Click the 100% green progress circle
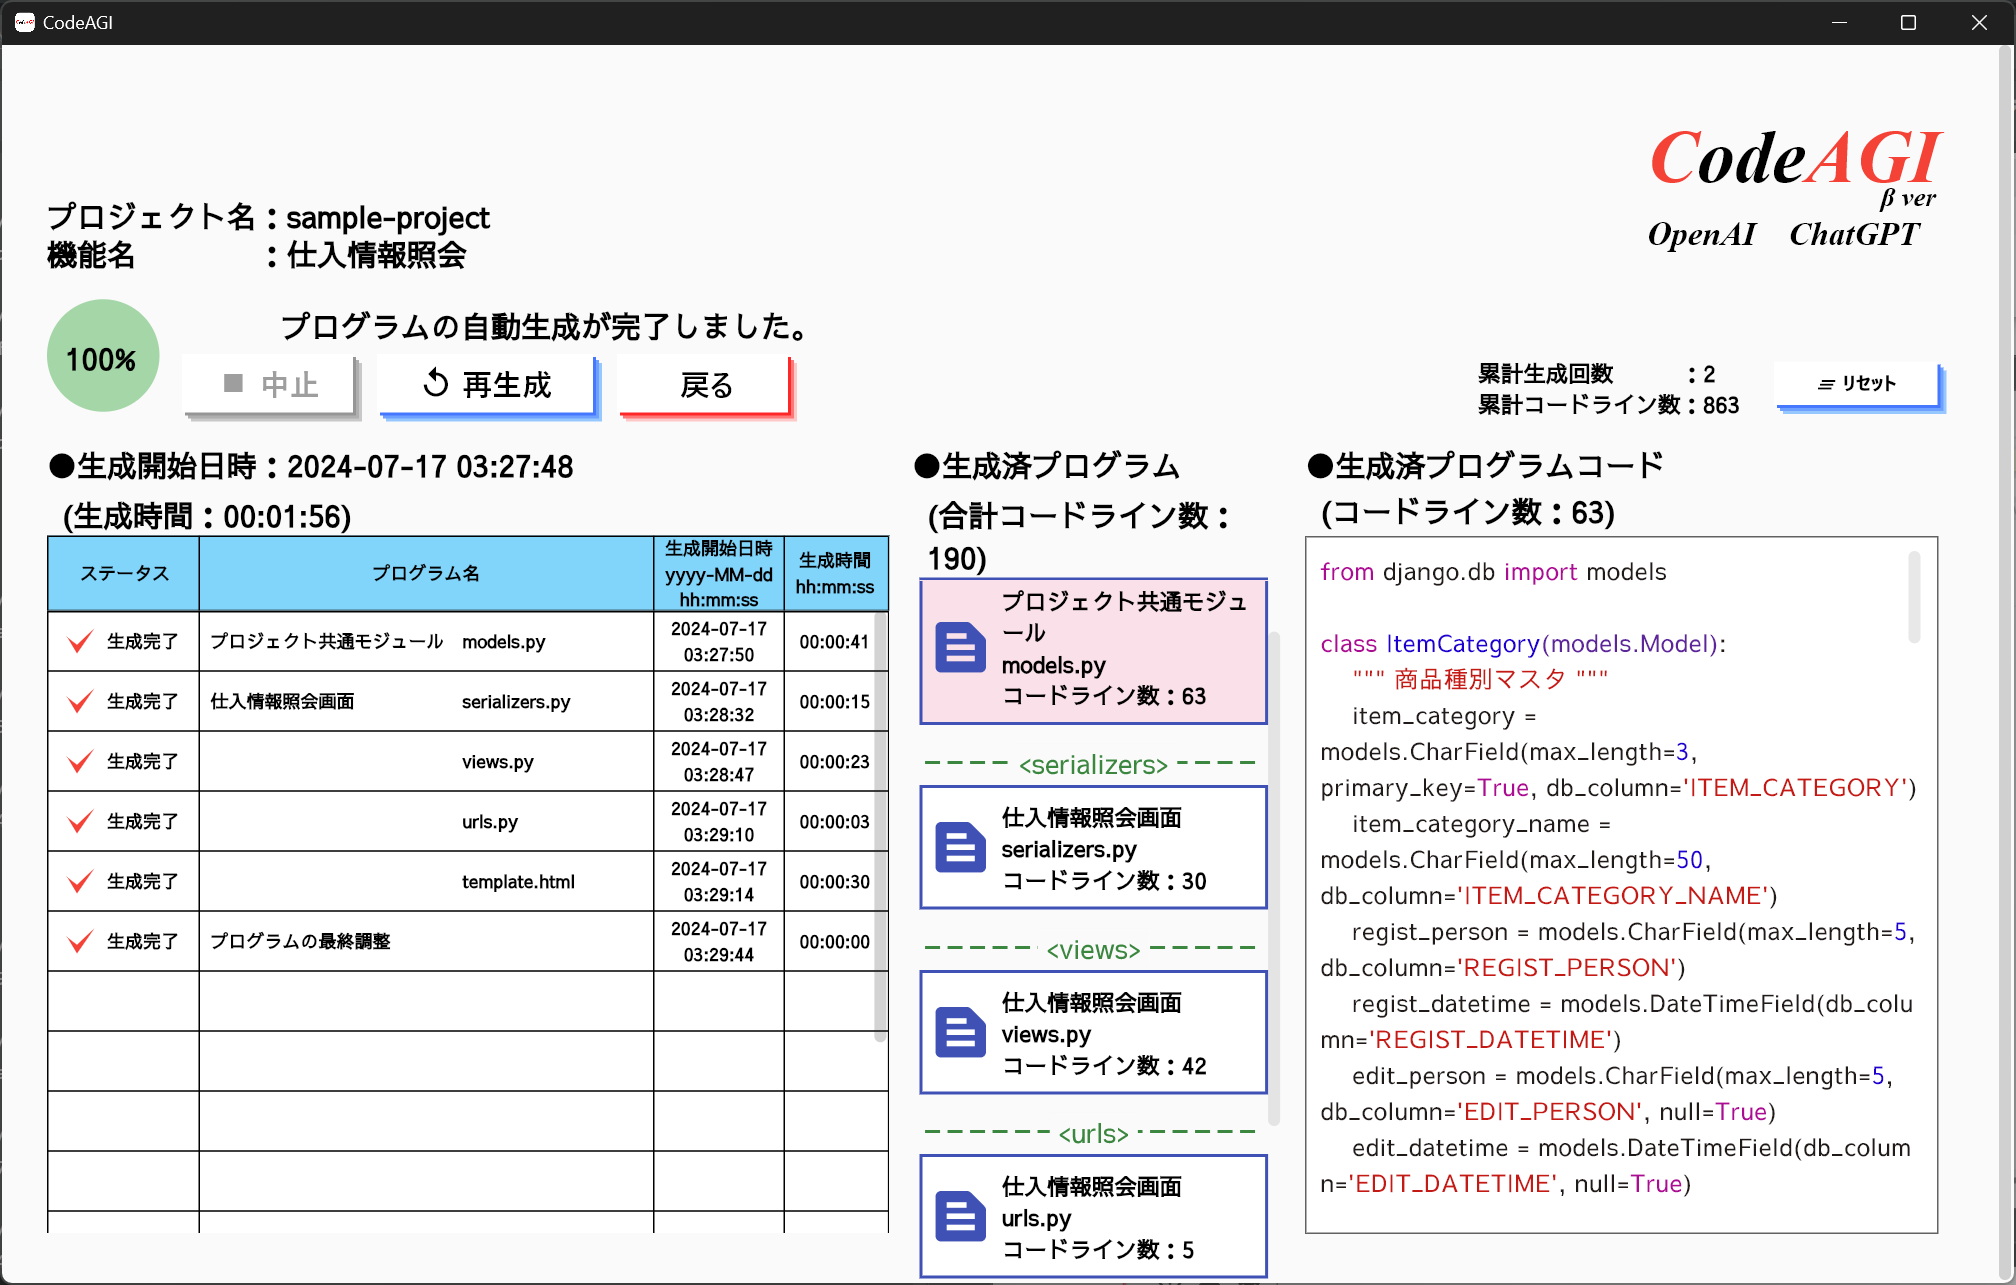This screenshot has height=1285, width=2016. pyautogui.click(x=103, y=357)
